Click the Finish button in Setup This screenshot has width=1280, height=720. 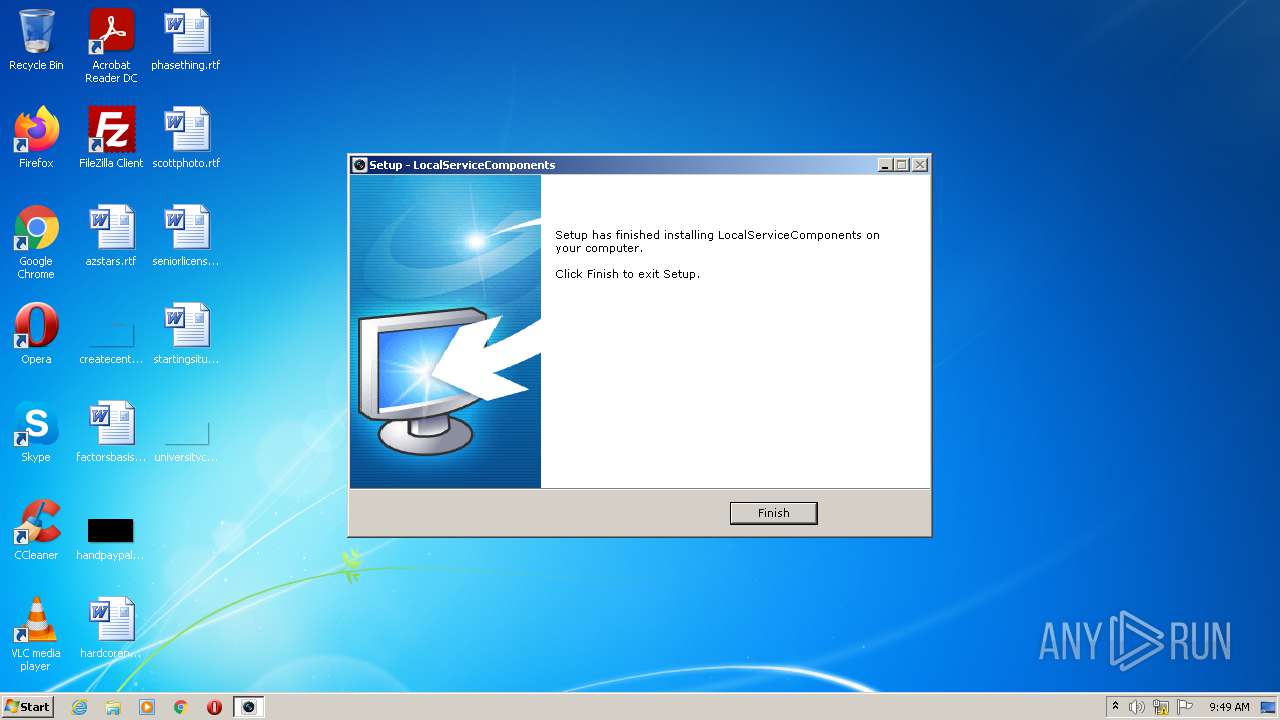(773, 513)
